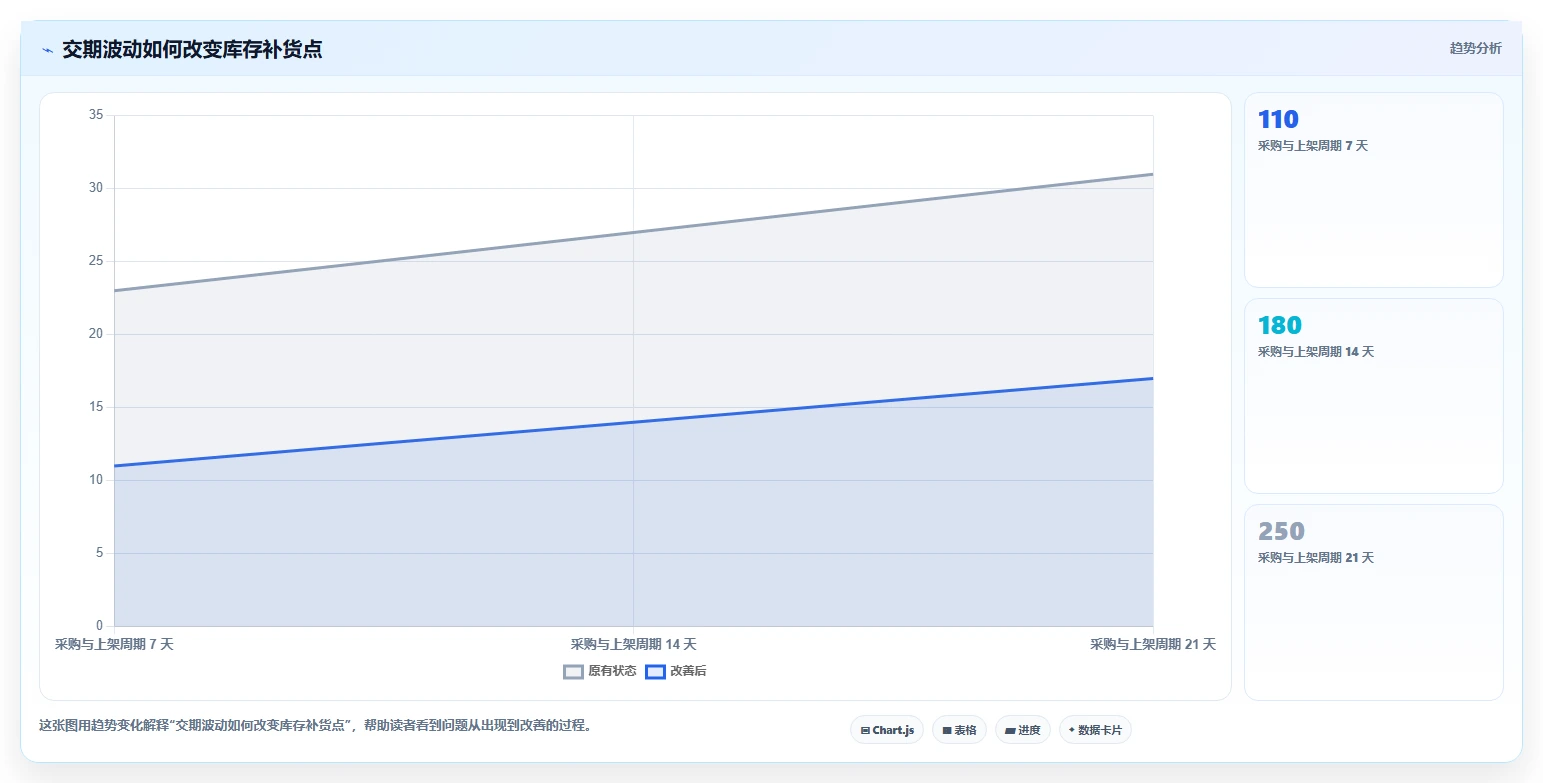This screenshot has width=1543, height=783.
Task: Click the 表格 tag
Action: [x=959, y=730]
